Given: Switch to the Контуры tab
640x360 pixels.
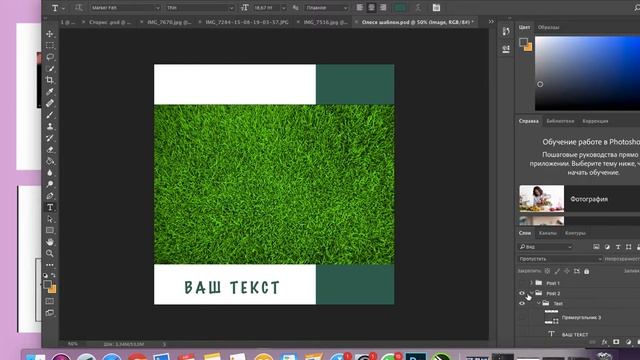Looking at the screenshot, I should (x=576, y=233).
